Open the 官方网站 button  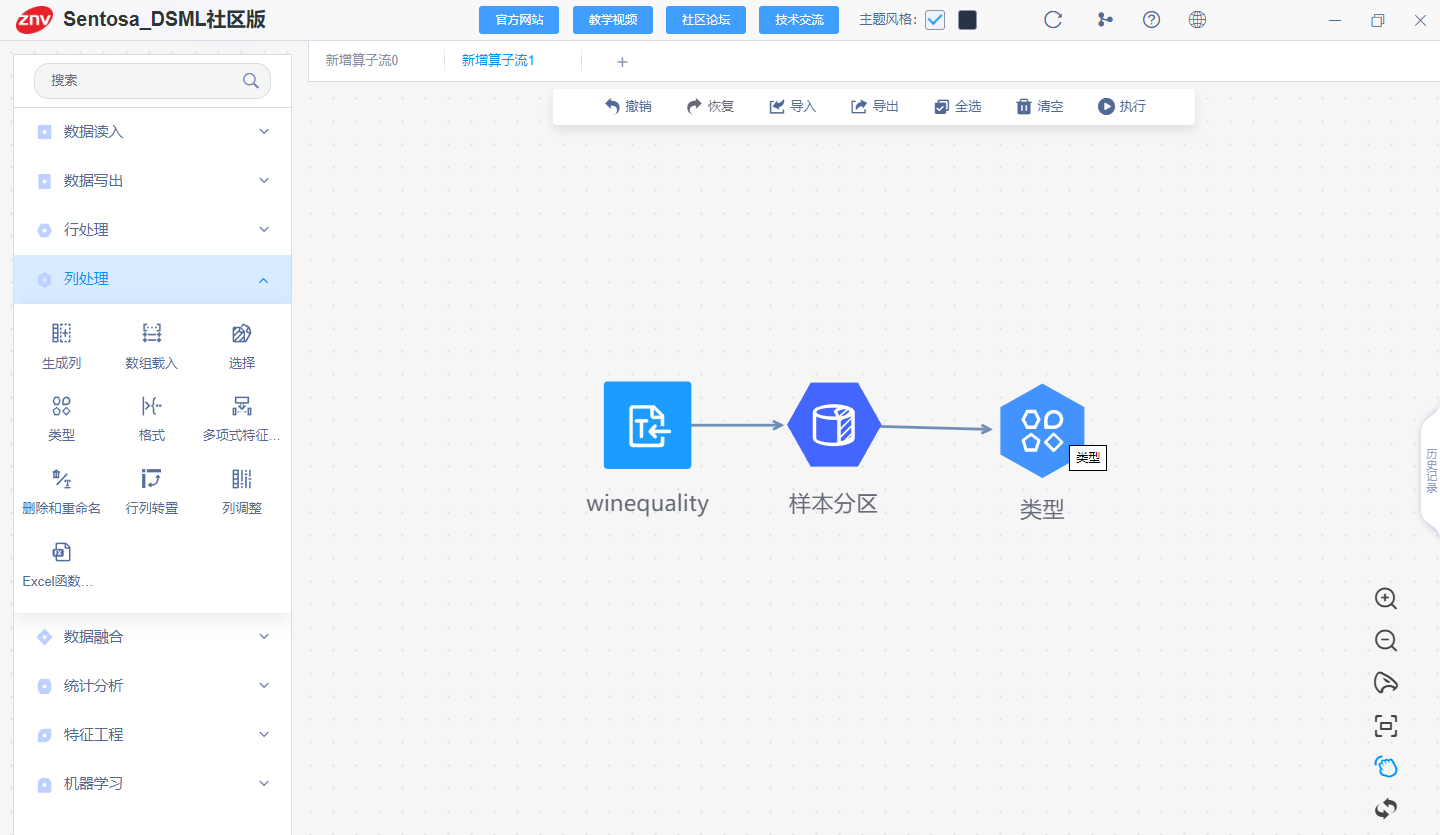click(520, 20)
